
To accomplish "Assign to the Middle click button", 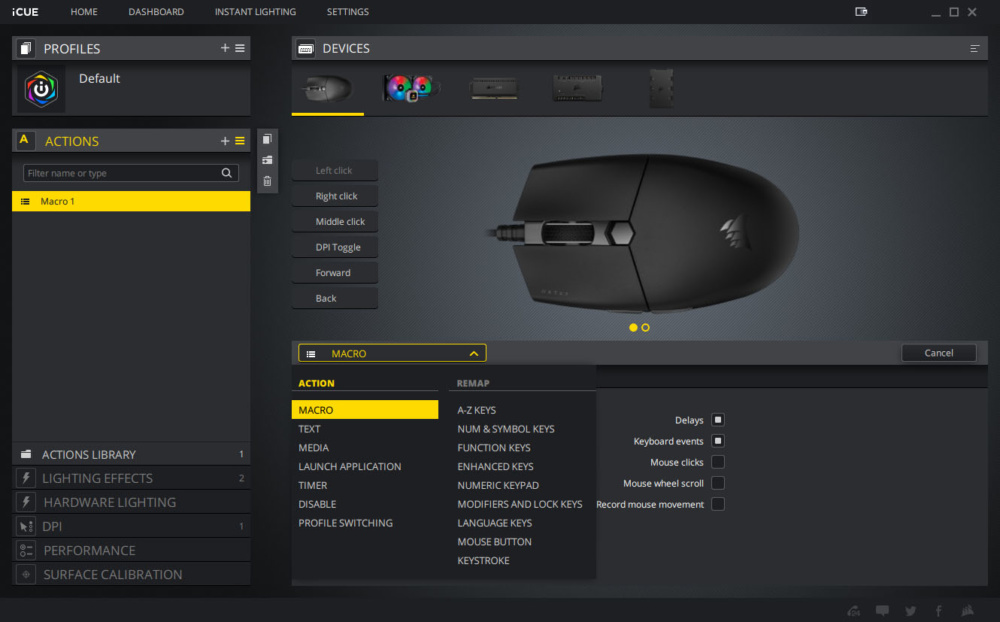I will point(335,221).
